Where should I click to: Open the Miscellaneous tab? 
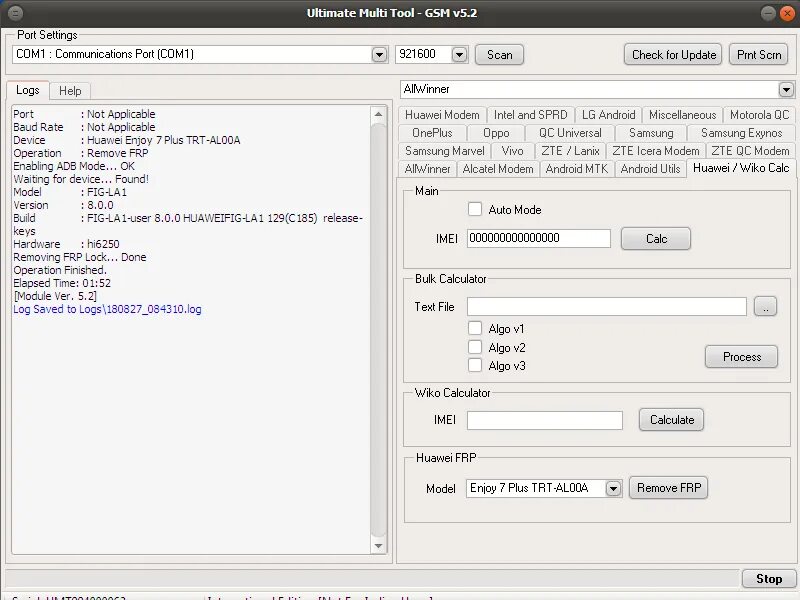click(x=683, y=115)
